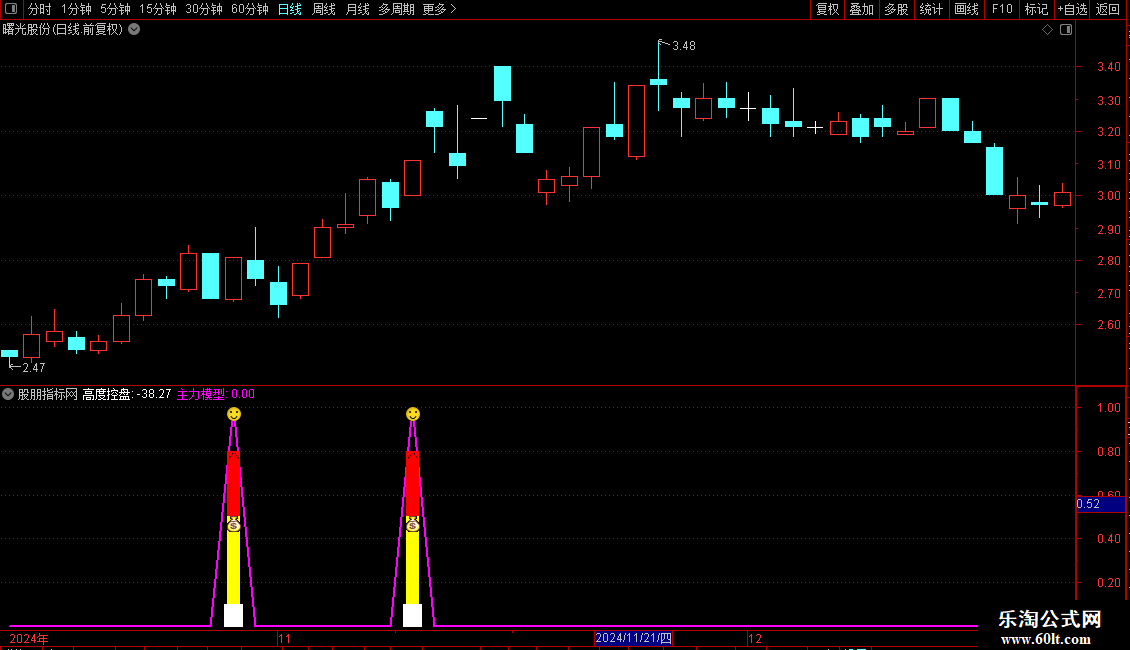This screenshot has width=1130, height=650.
Task: Click the panel layout icon at top-left
Action: click(x=11, y=9)
